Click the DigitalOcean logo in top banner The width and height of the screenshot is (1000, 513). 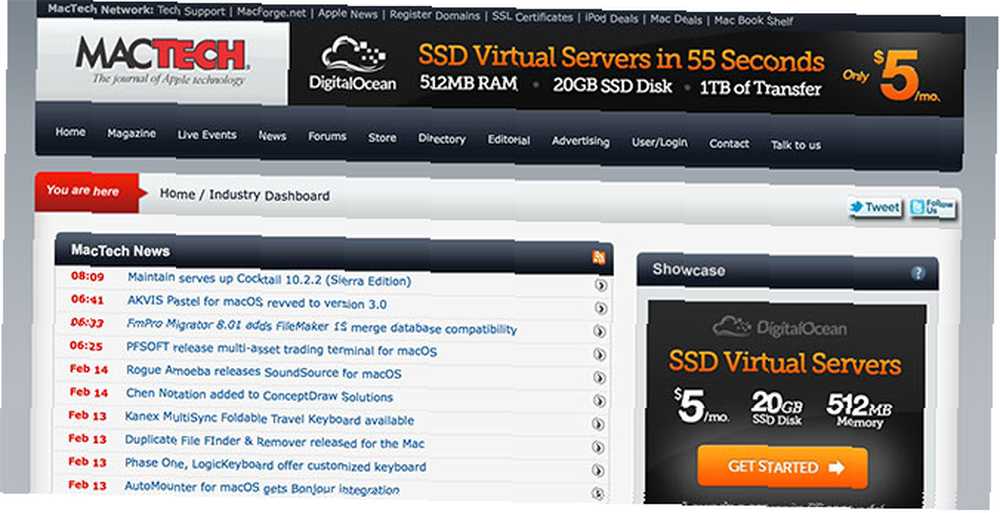[353, 64]
